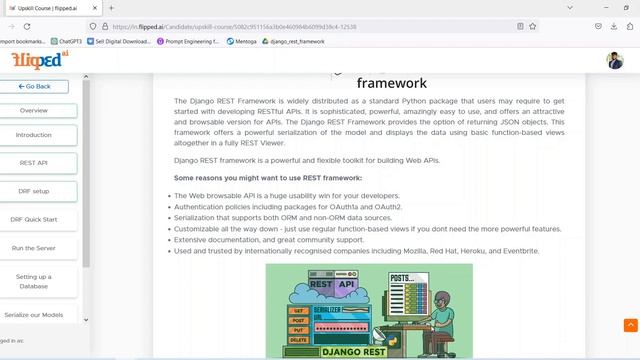Click the 'Serialization that supports' bullet
The image size is (640, 360).
(283, 218)
